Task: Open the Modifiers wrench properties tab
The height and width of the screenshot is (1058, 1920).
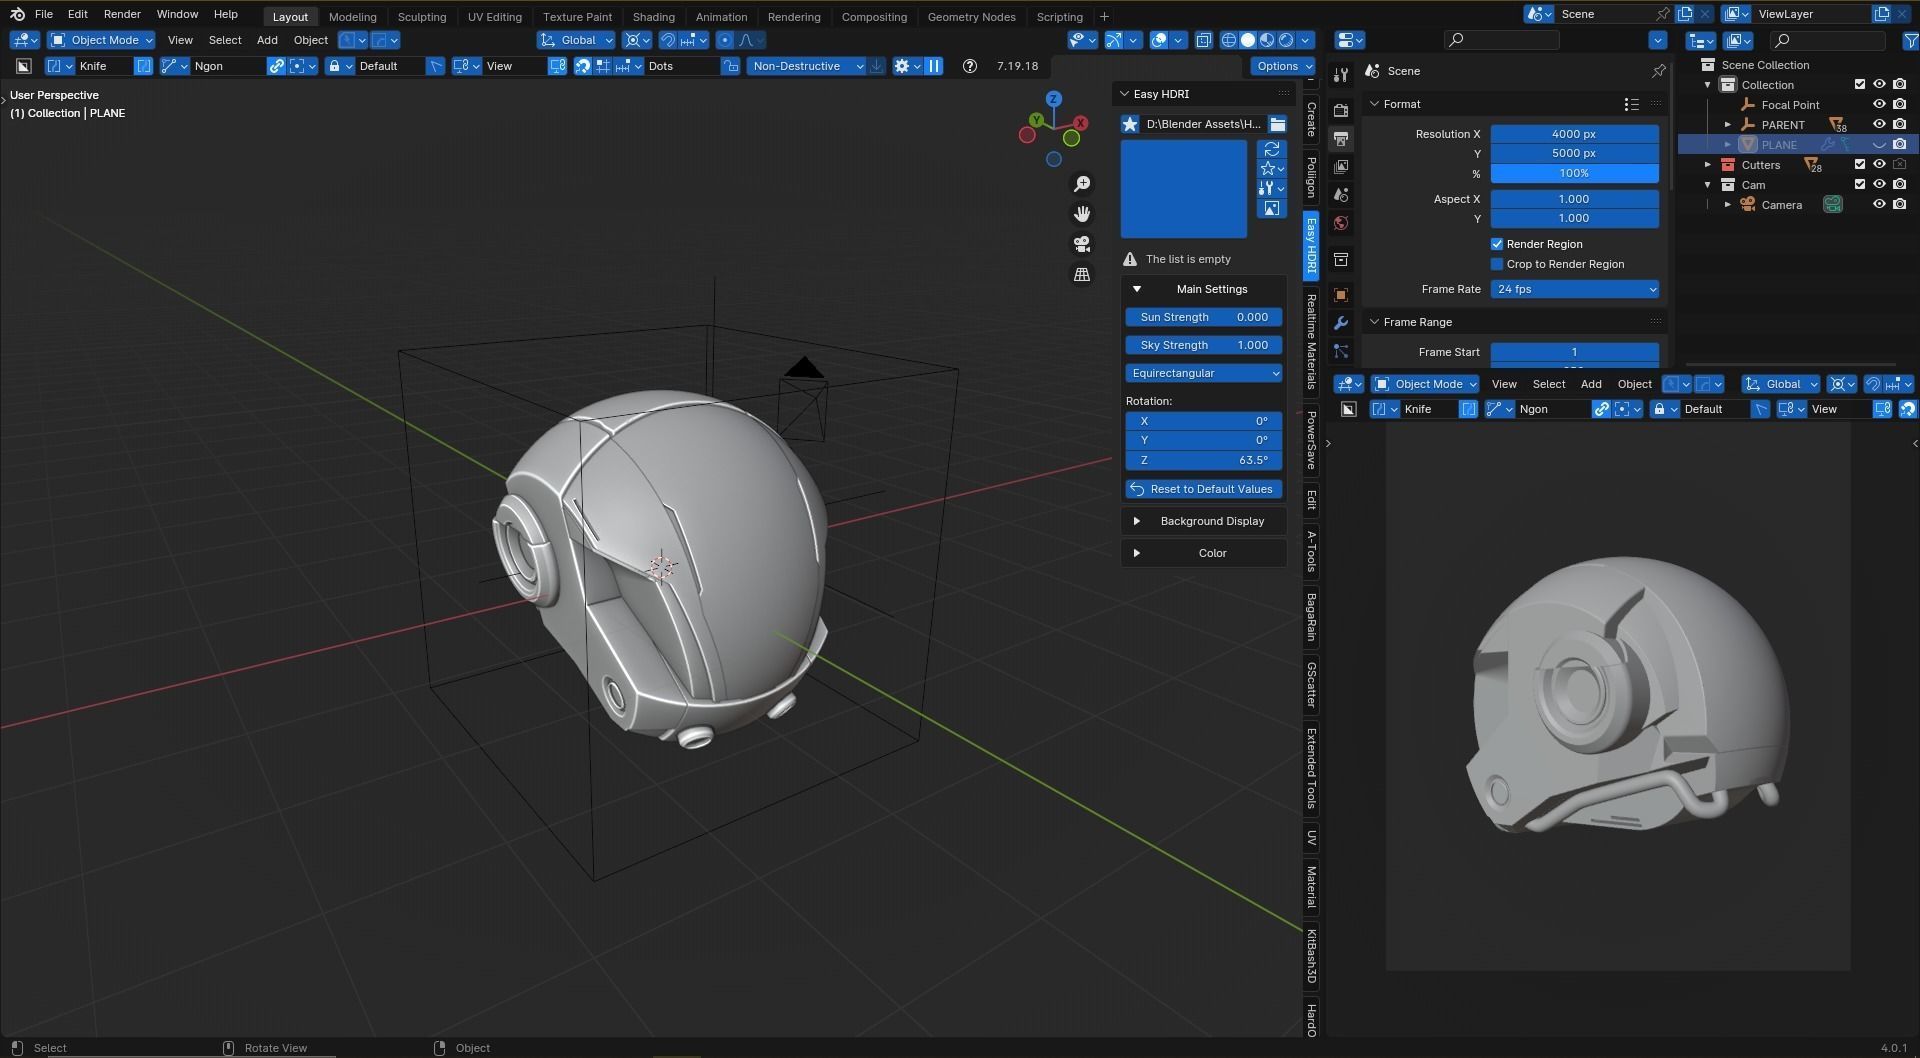Action: click(1341, 323)
